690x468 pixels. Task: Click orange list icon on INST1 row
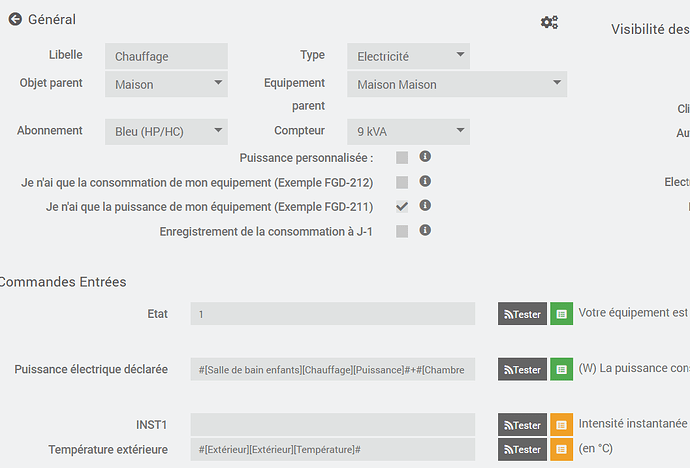pyautogui.click(x=561, y=424)
